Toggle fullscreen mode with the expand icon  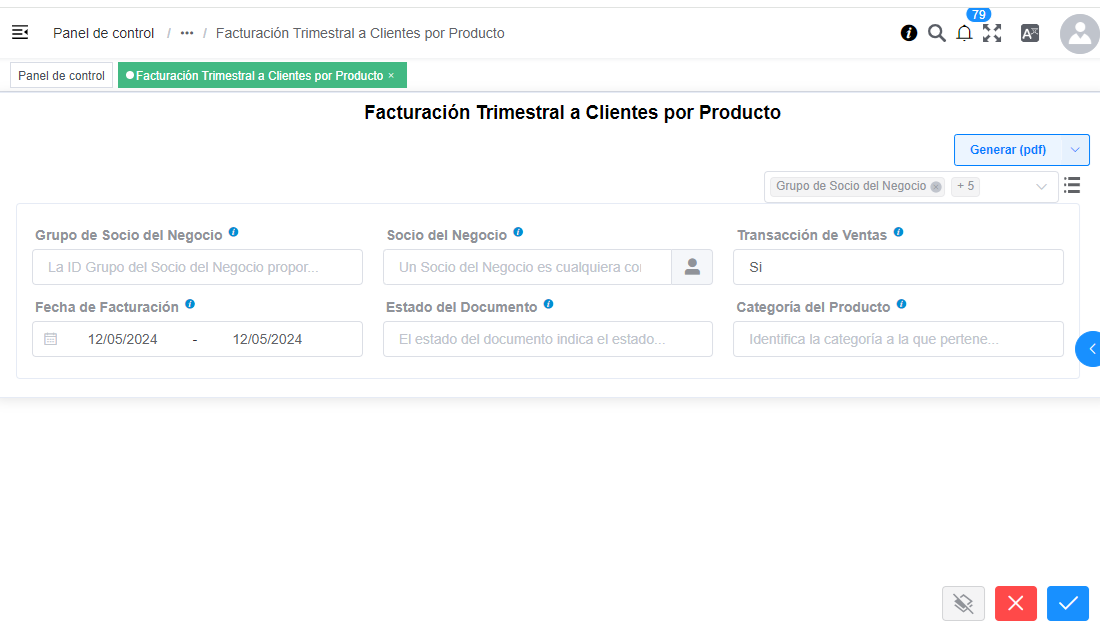point(992,33)
